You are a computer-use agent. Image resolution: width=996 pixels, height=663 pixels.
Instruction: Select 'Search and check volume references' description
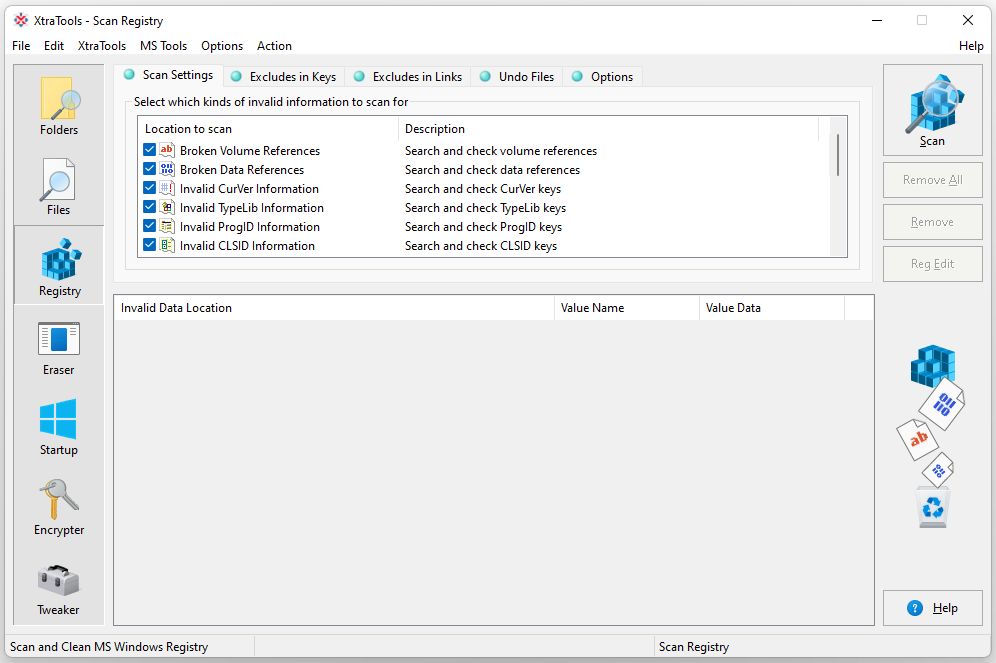501,151
